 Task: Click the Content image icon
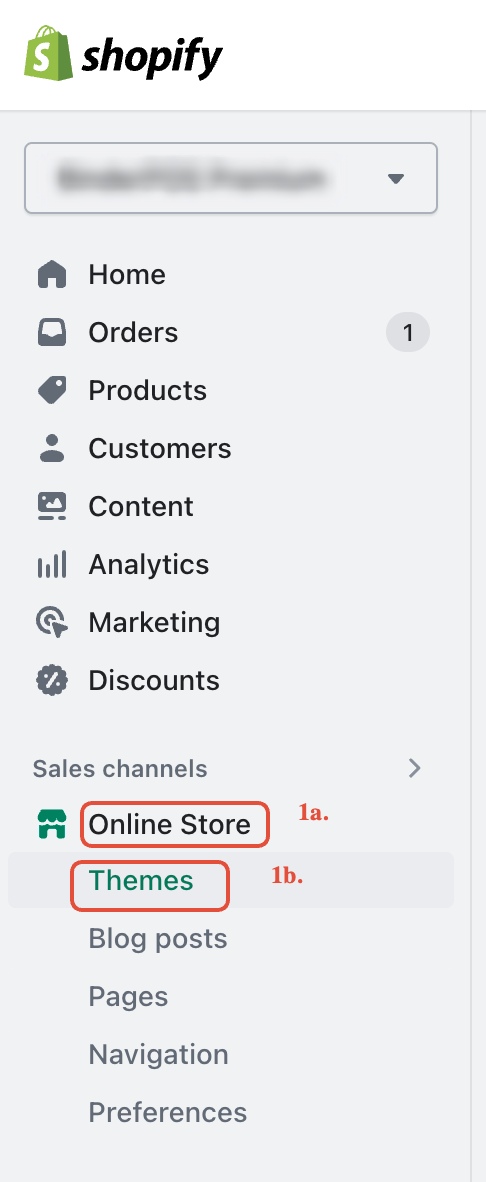coord(52,507)
